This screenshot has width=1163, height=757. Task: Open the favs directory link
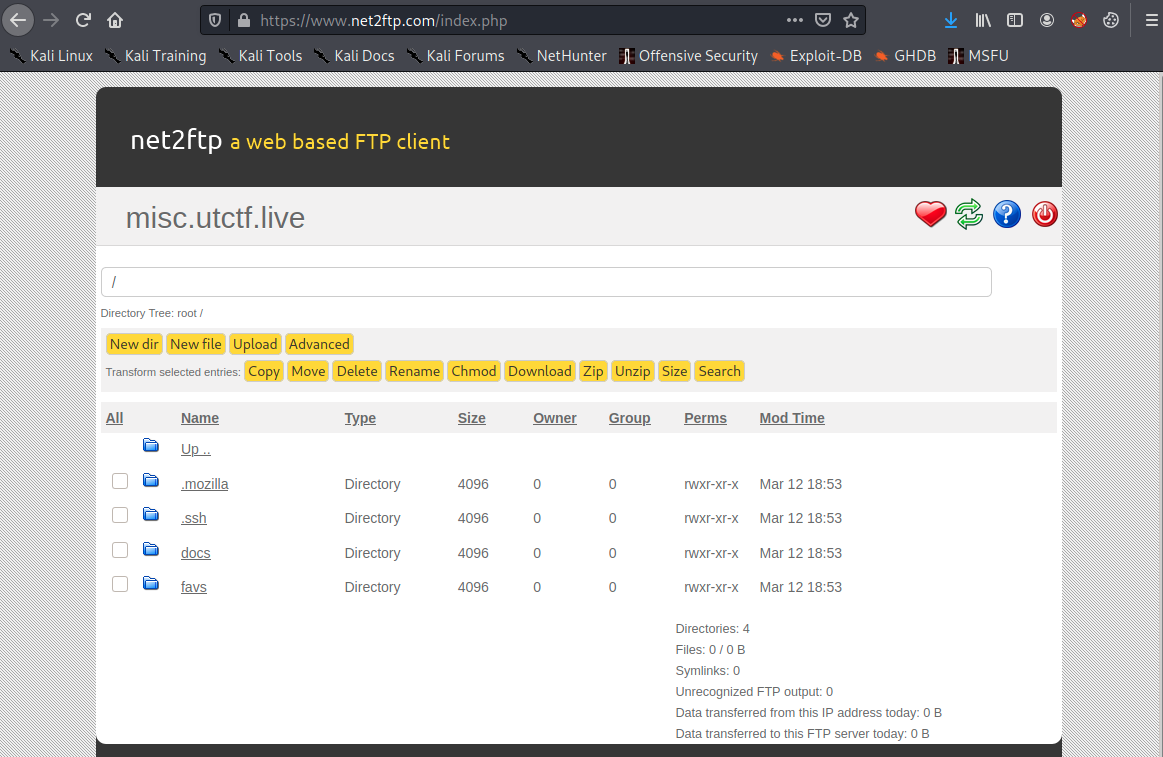194,587
